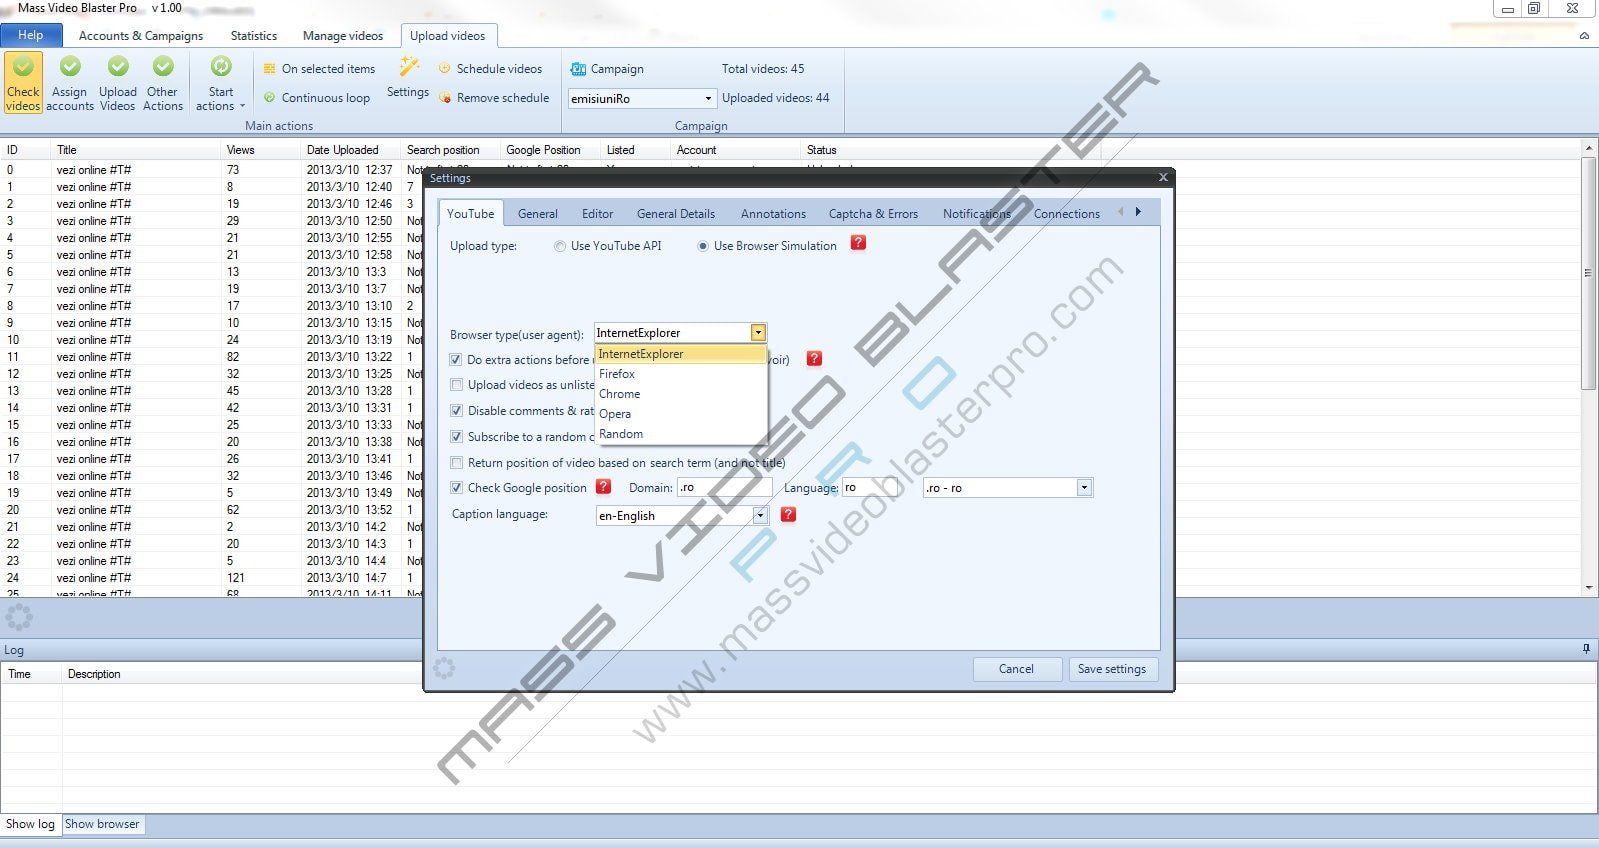This screenshot has width=1599, height=848.
Task: Click the Assign accounts icon
Action: [x=70, y=83]
